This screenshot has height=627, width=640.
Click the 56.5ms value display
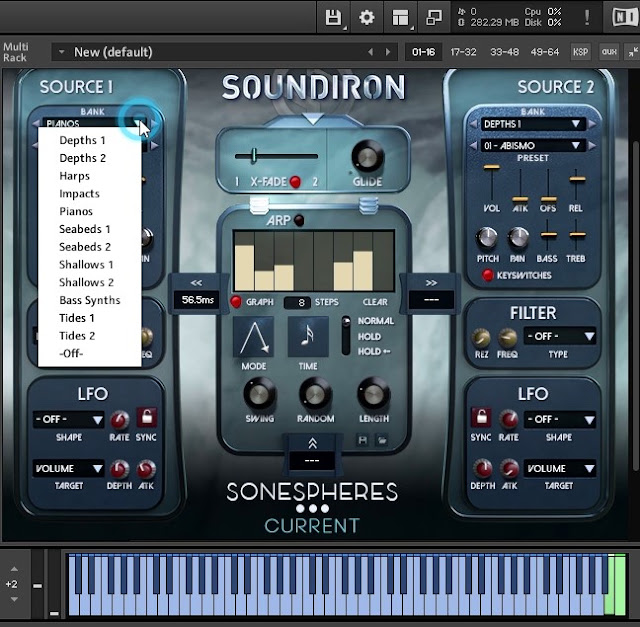pyautogui.click(x=197, y=300)
